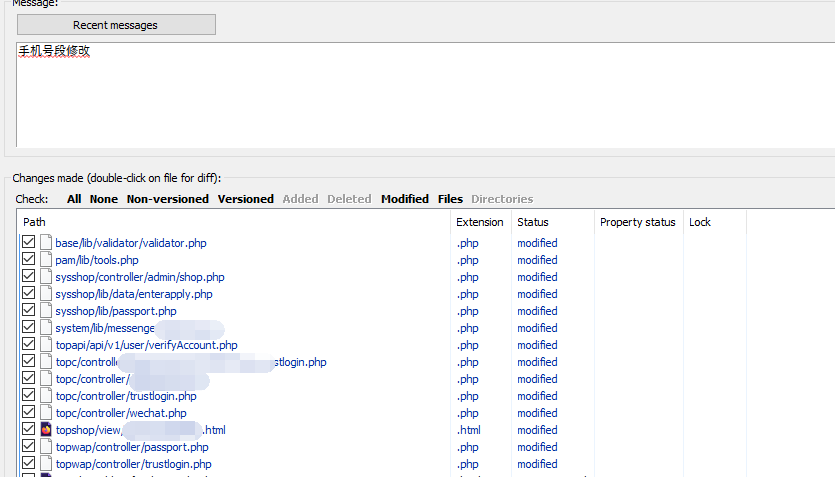Click the file icon beside sysshop/lib/passport.php
Viewport: 835px width, 477px height.
point(46,310)
